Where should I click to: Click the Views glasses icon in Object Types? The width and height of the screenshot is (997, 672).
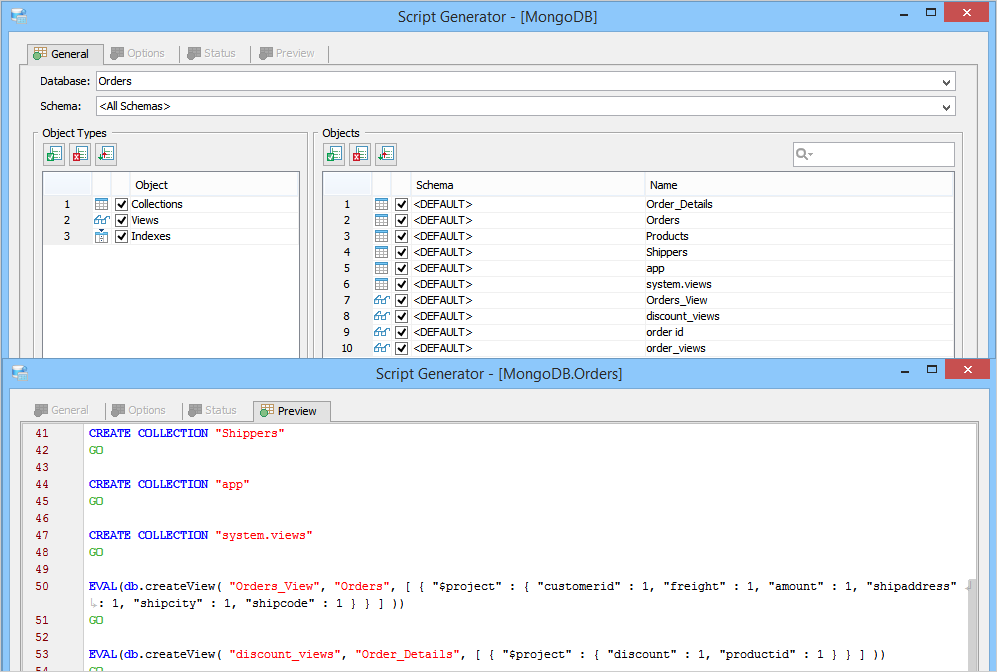coord(101,220)
